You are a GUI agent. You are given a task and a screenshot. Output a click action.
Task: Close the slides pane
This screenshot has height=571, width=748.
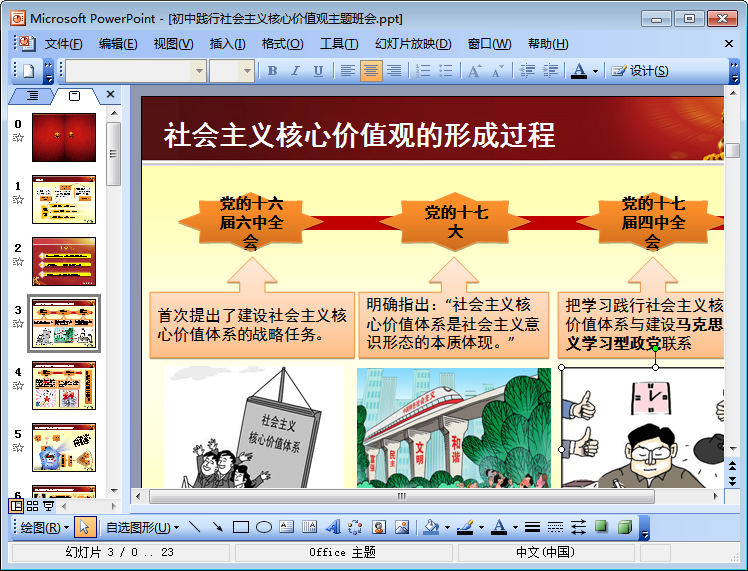pyautogui.click(x=111, y=94)
